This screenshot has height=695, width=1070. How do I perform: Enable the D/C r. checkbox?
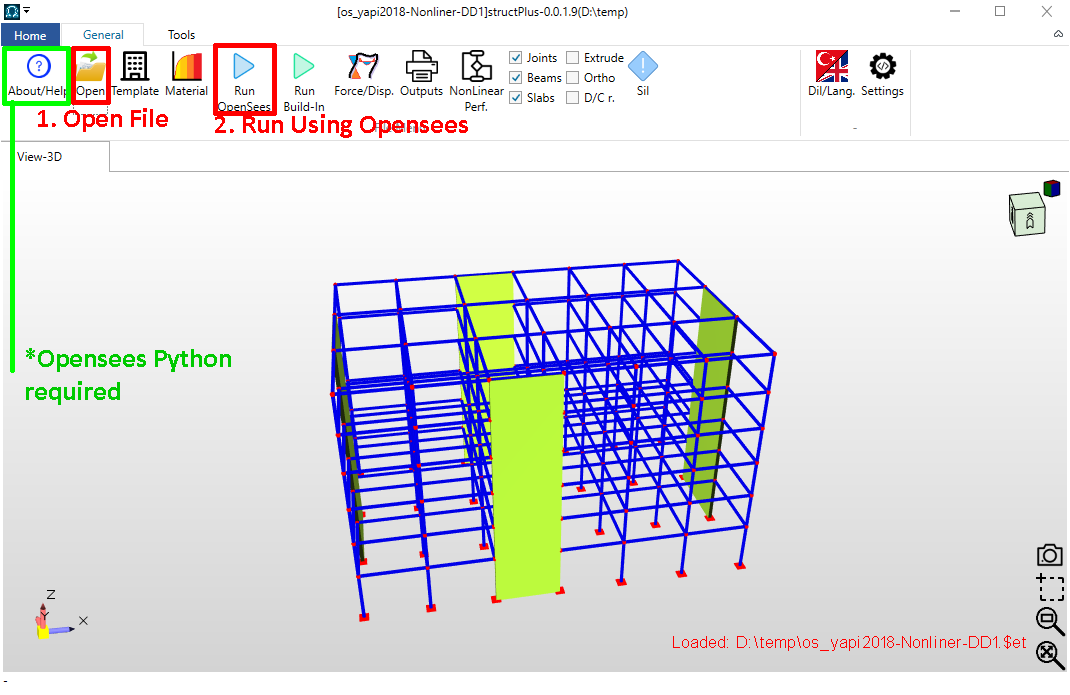tap(573, 98)
